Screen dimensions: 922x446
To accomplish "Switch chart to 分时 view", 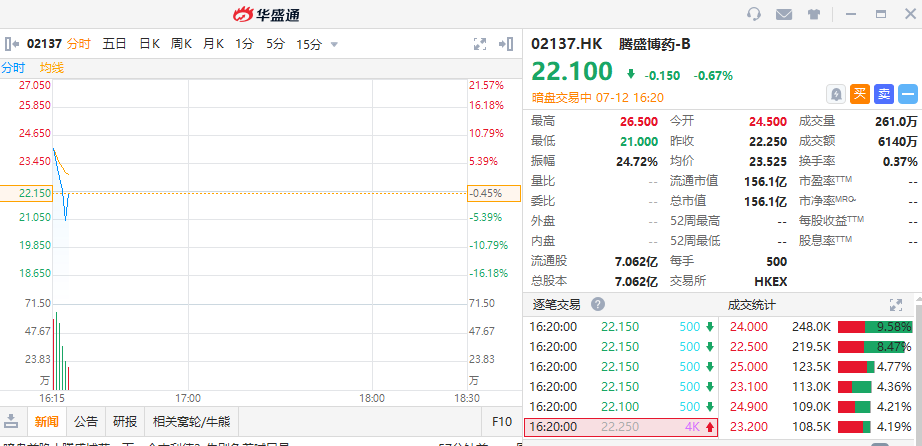I will (79, 44).
